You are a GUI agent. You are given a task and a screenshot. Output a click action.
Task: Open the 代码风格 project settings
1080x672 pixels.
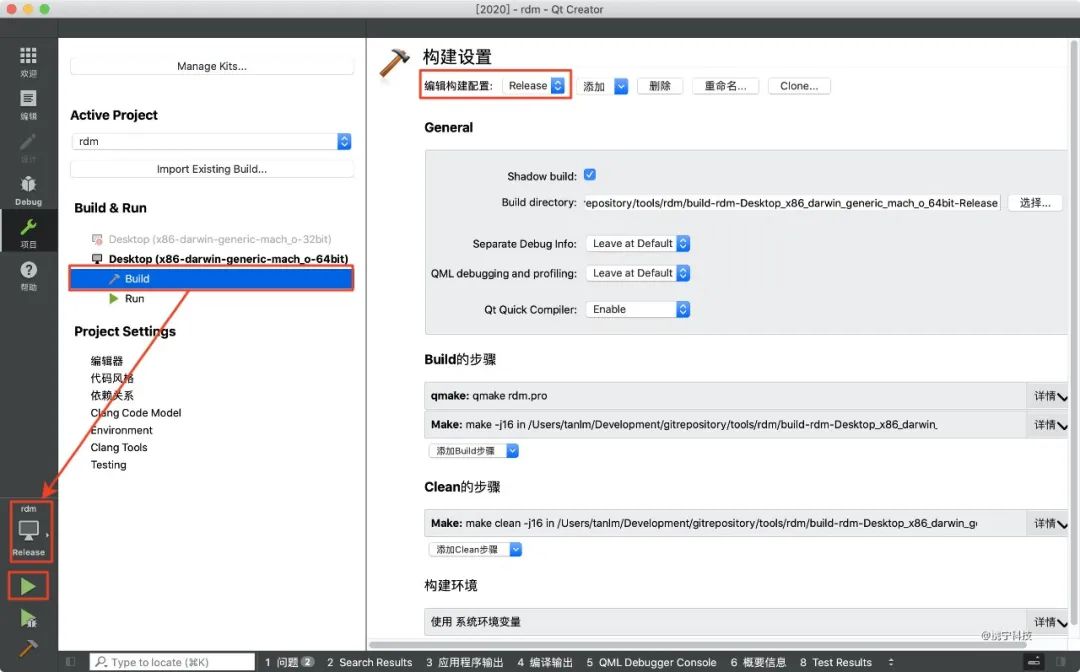tap(112, 378)
